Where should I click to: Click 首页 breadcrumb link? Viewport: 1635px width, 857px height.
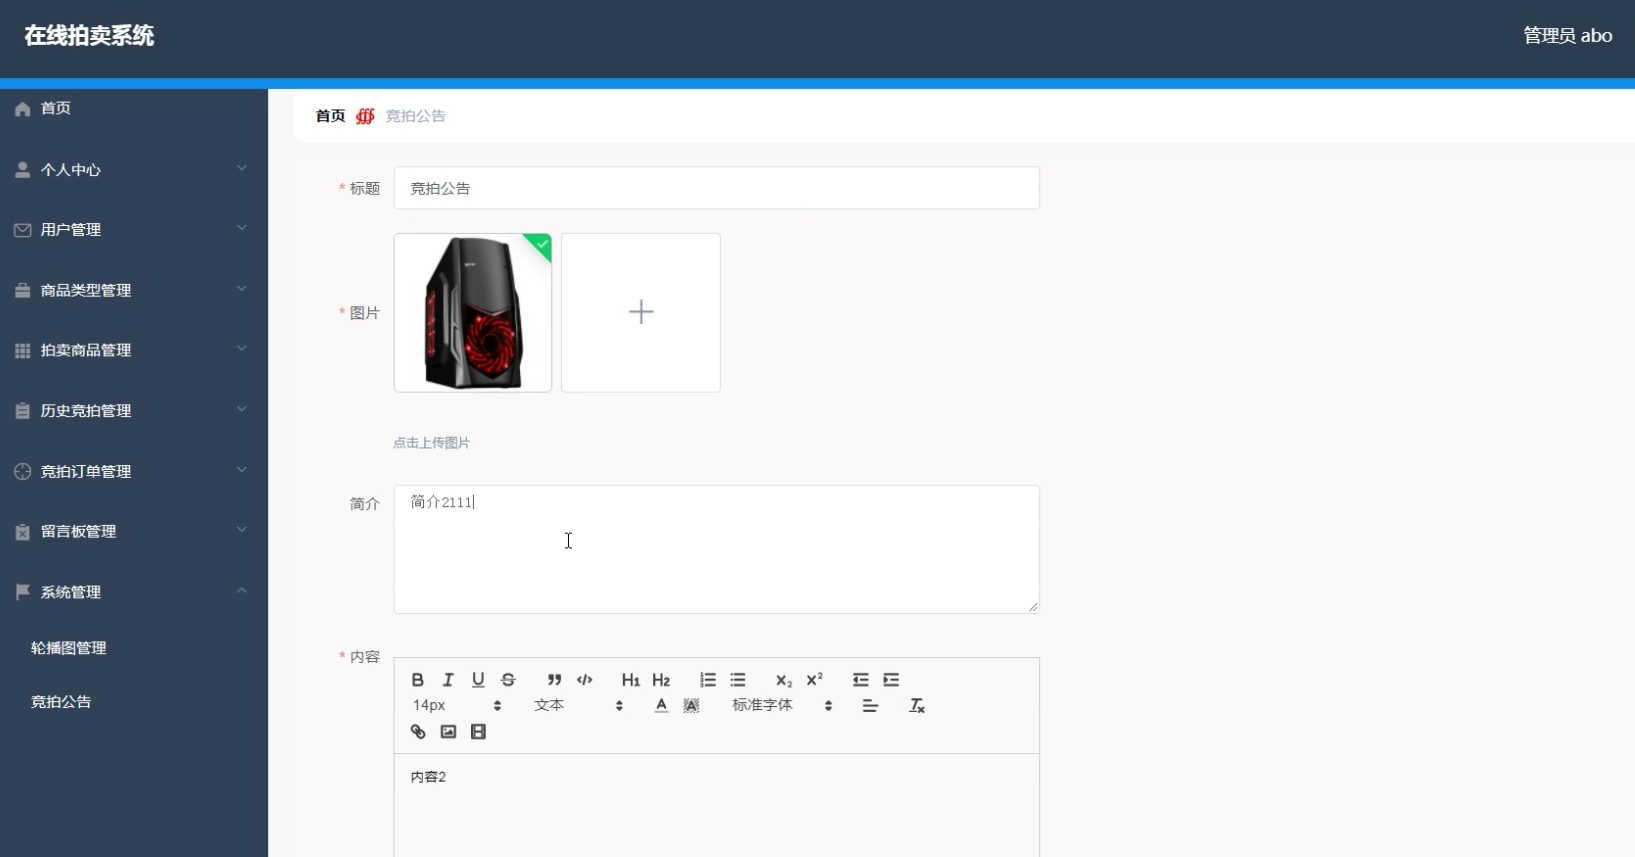pyautogui.click(x=330, y=116)
